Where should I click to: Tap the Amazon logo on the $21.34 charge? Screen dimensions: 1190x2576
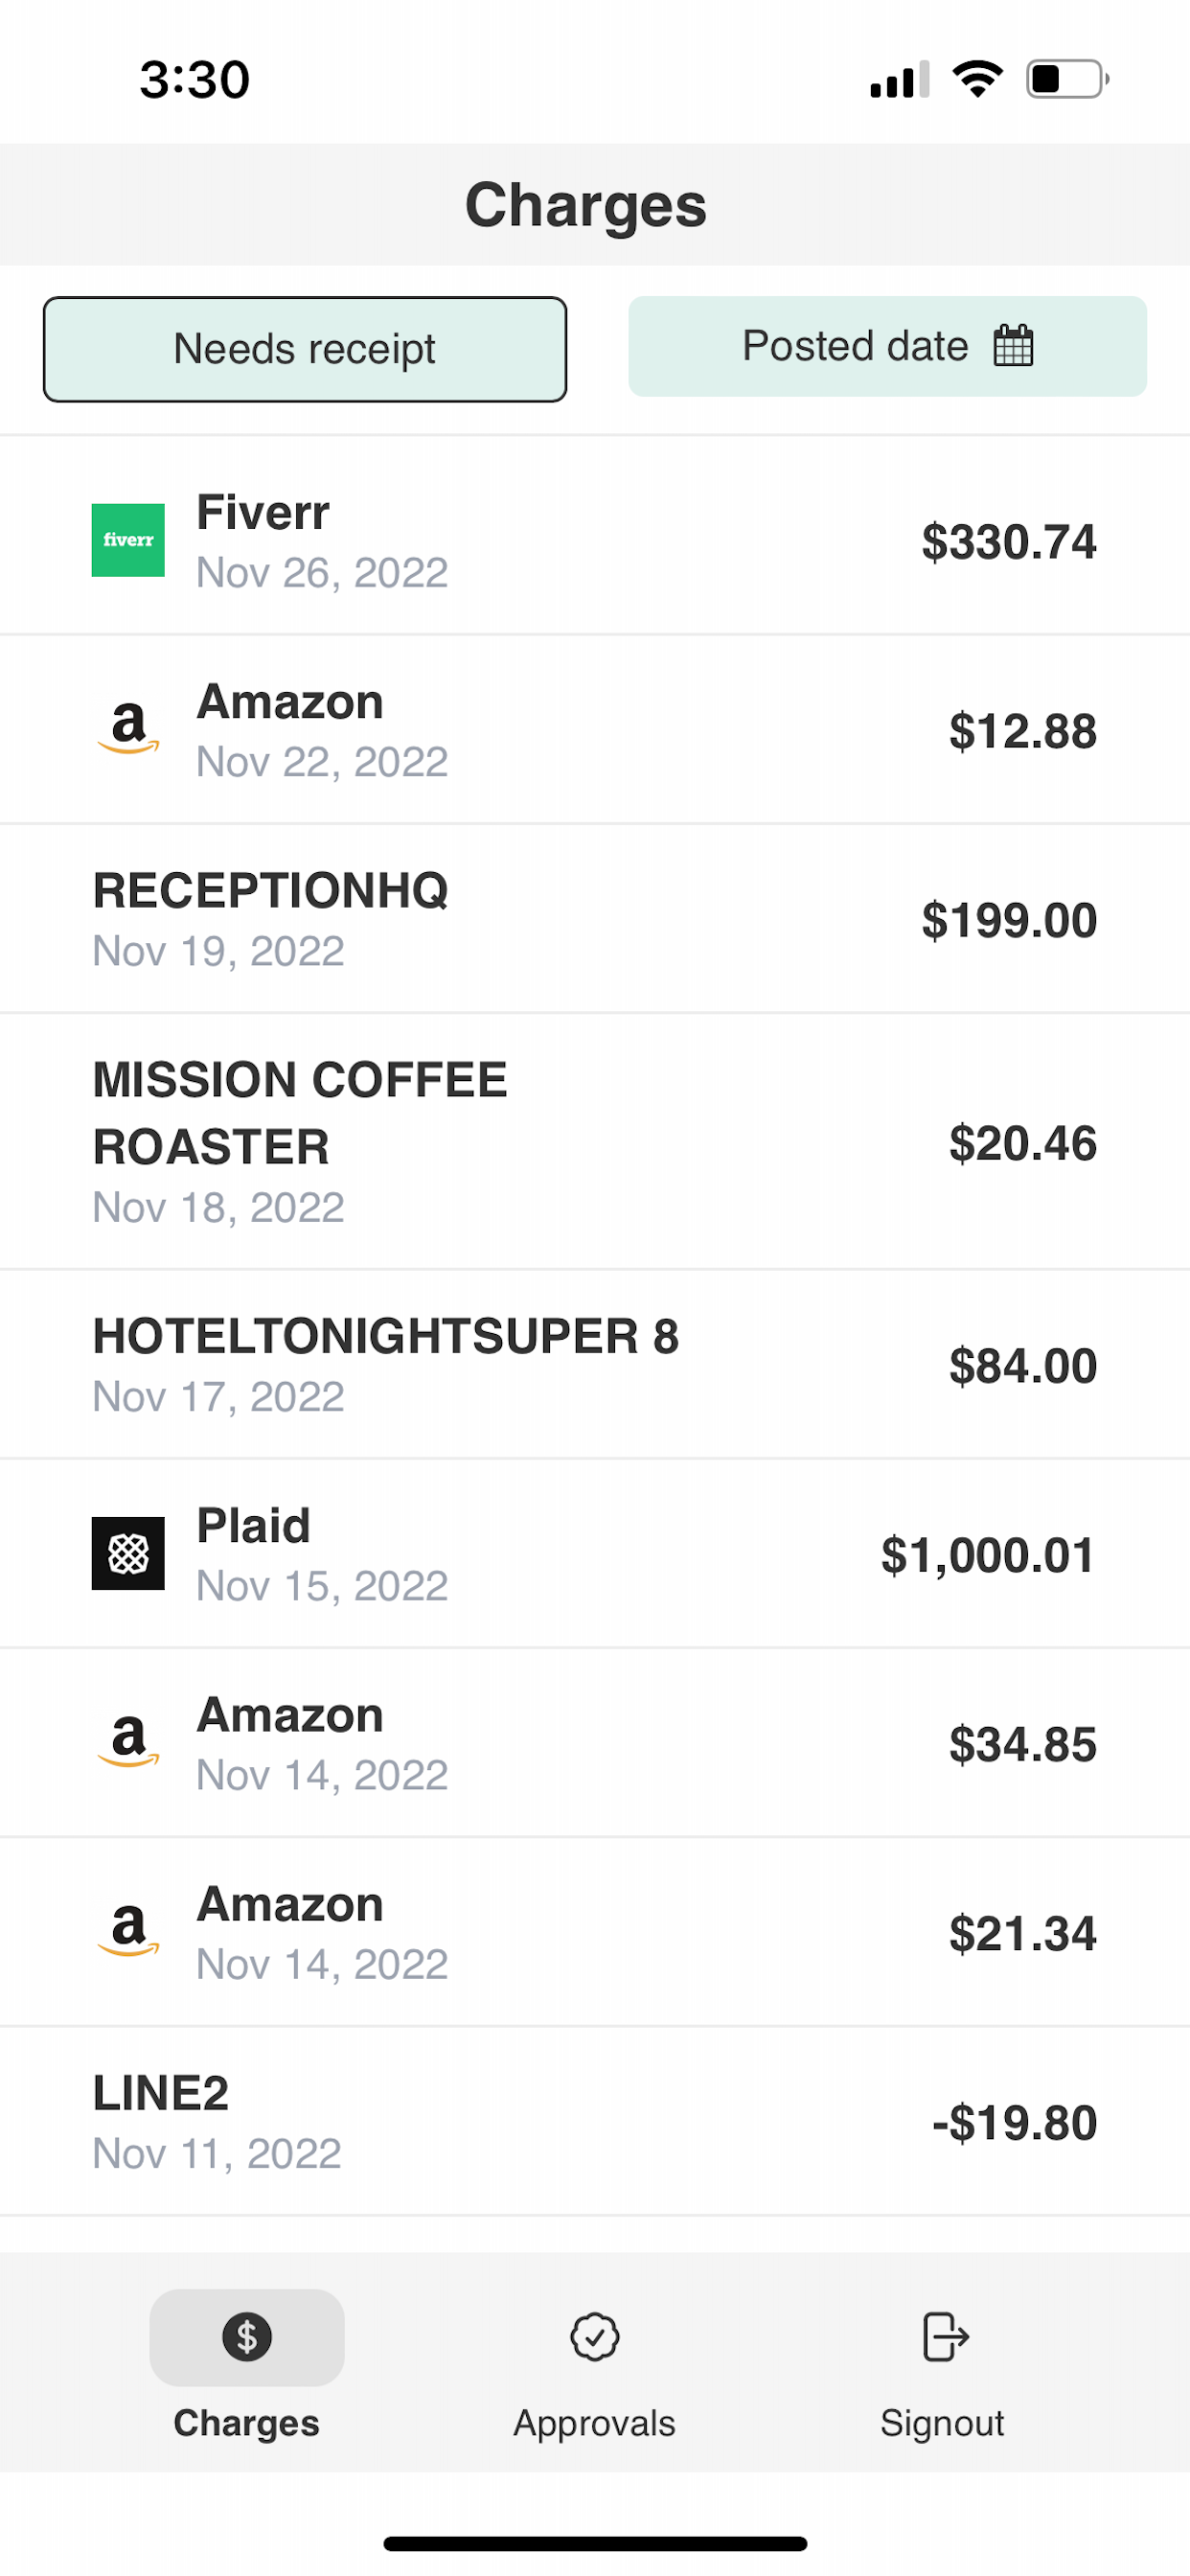click(128, 1930)
